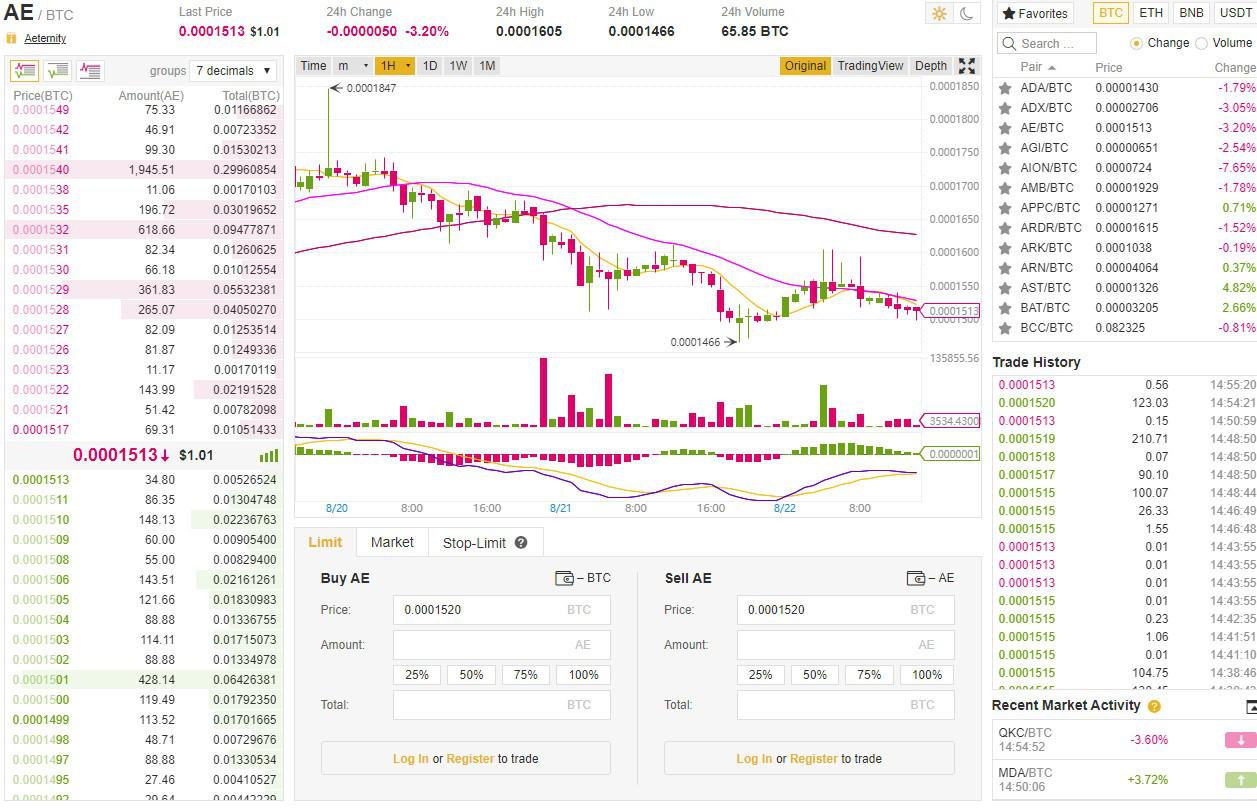1257x810 pixels.
Task: Set chart interval to 1D
Action: (429, 66)
